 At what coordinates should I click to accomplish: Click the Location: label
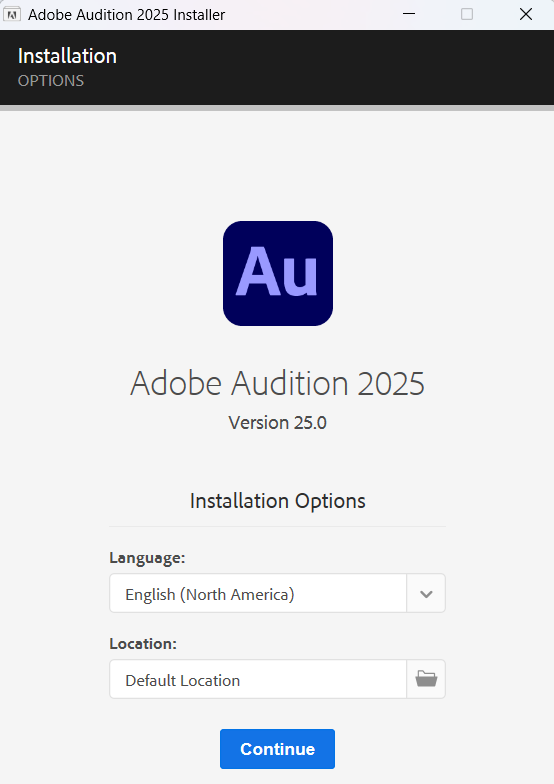point(143,644)
